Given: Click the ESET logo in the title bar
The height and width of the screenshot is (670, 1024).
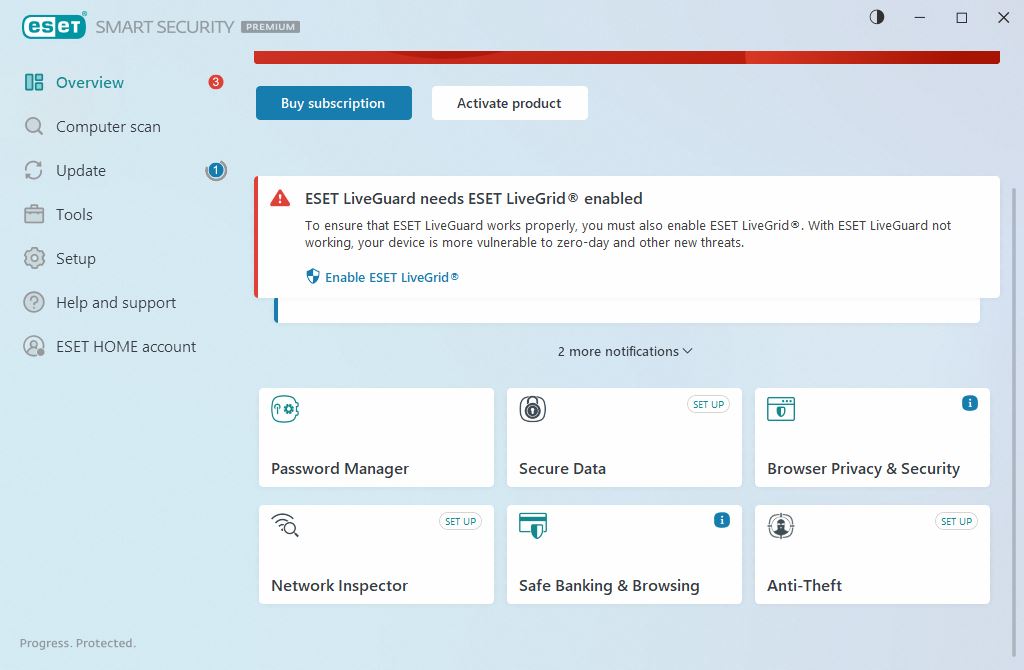Looking at the screenshot, I should (54, 26).
